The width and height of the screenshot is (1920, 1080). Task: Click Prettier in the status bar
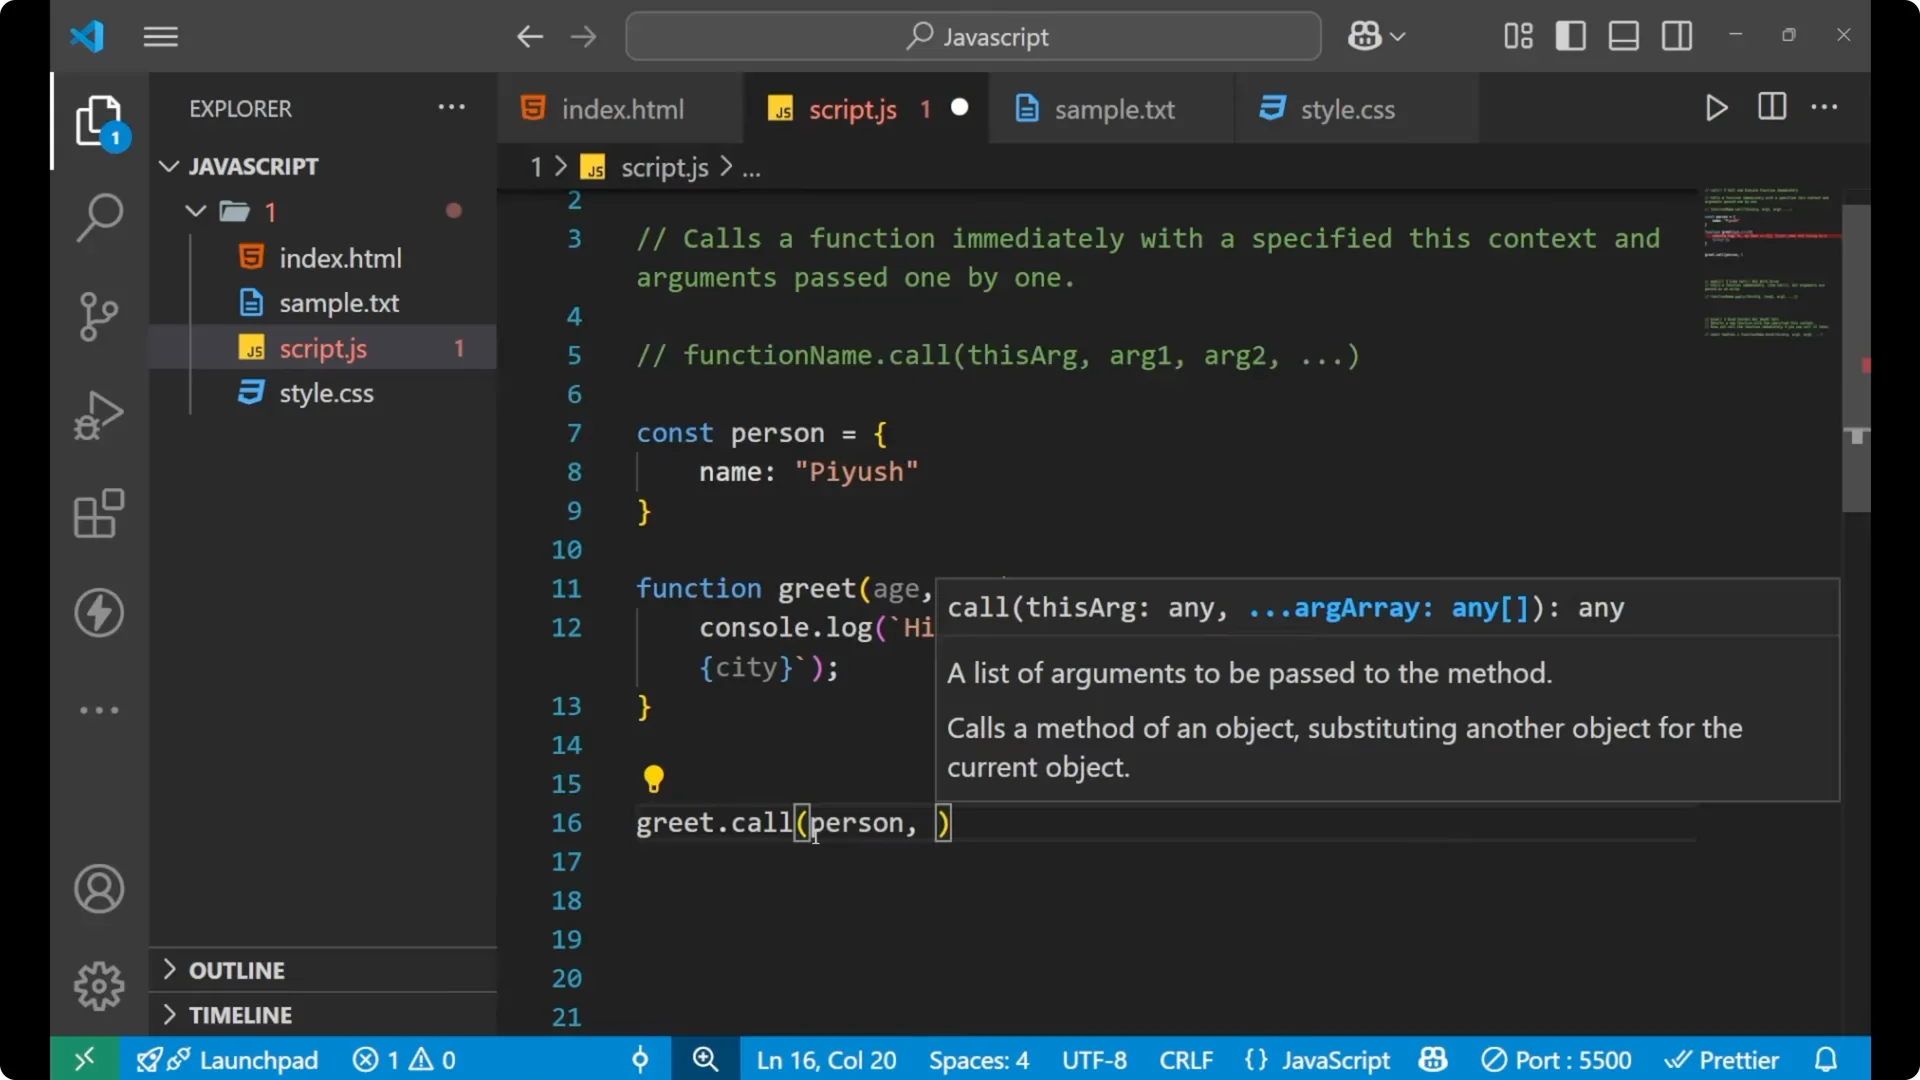pos(1722,1059)
